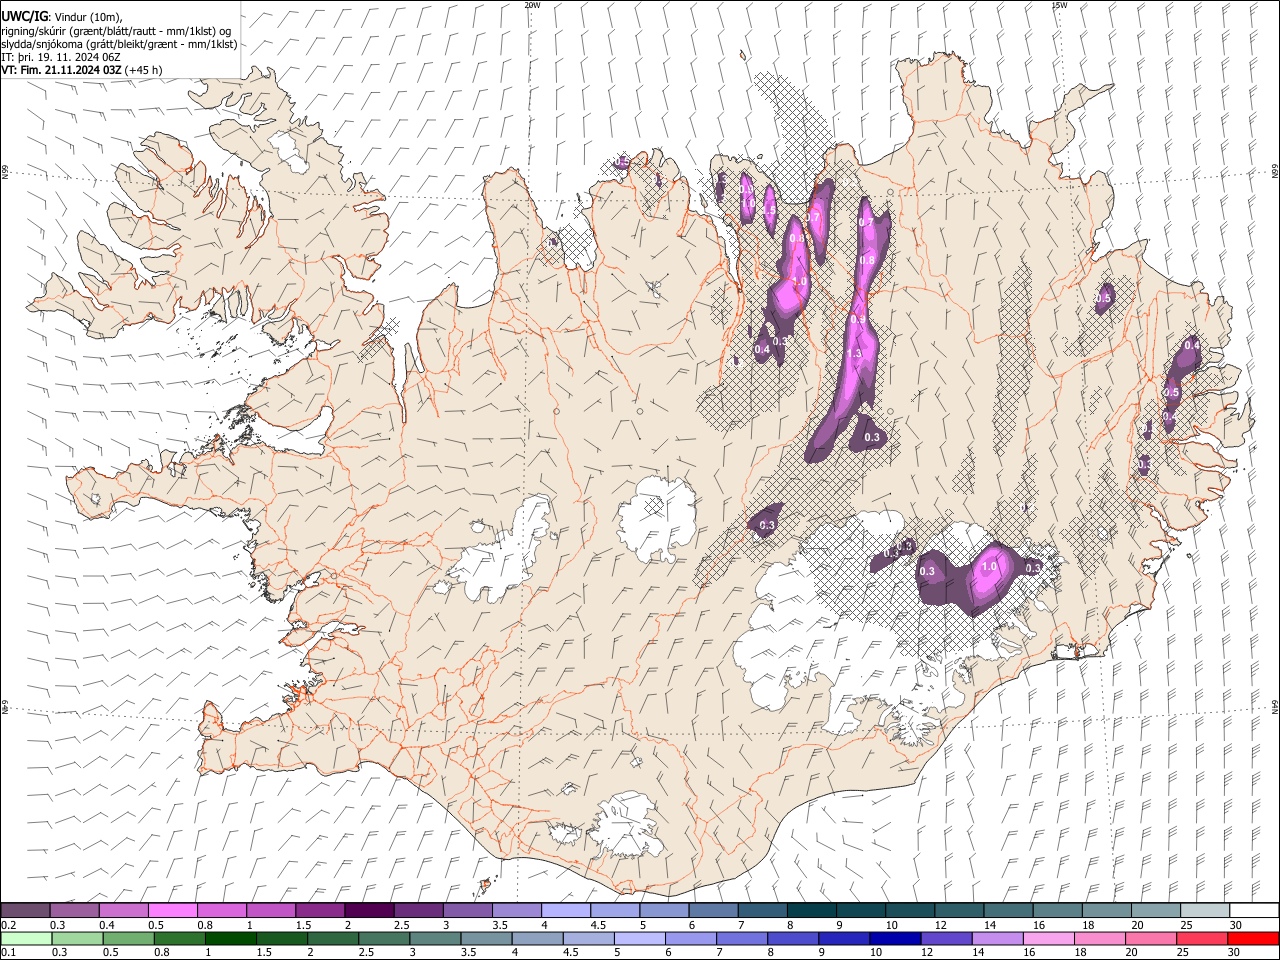The image size is (1280, 960).
Task: Click the dark mauve 0.2–0.3 snow scale swatch
Action: 25,910
